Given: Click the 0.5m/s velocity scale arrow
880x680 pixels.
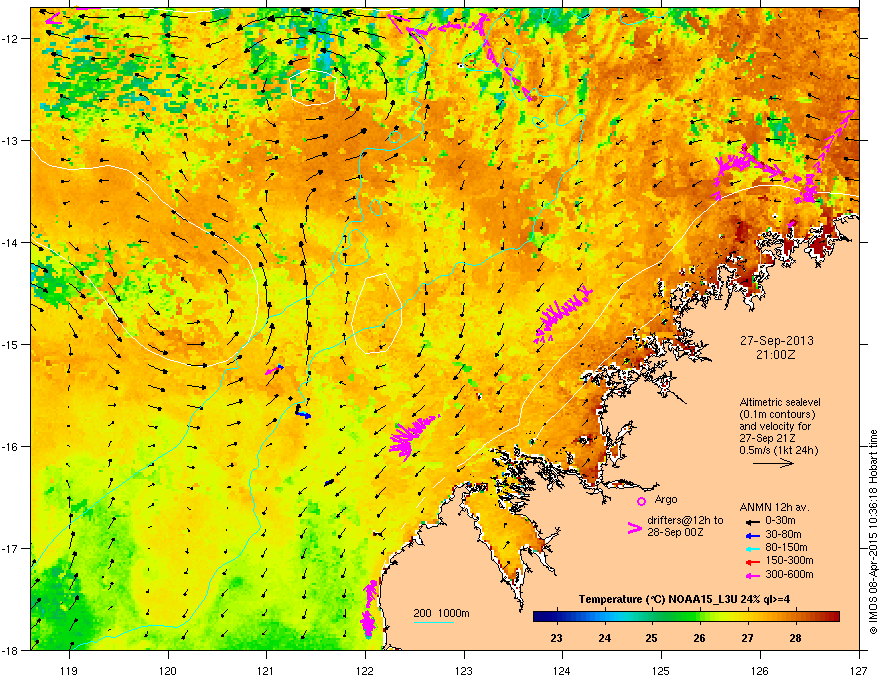Looking at the screenshot, I should [x=773, y=463].
